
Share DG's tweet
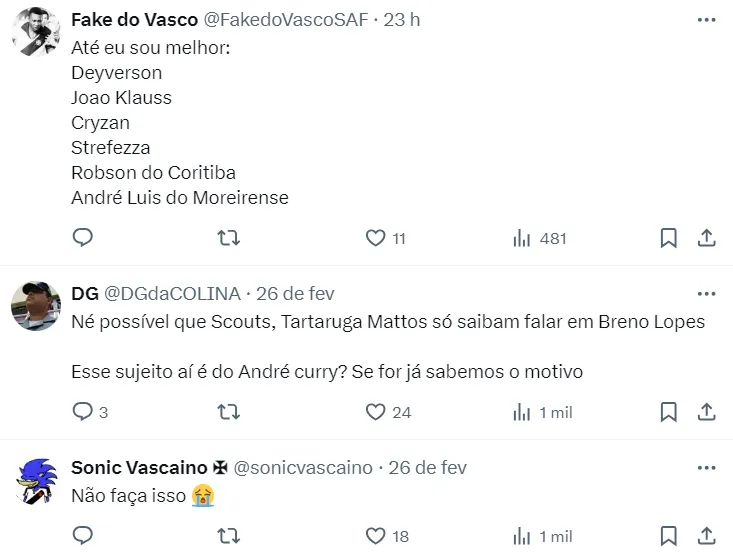(x=705, y=412)
